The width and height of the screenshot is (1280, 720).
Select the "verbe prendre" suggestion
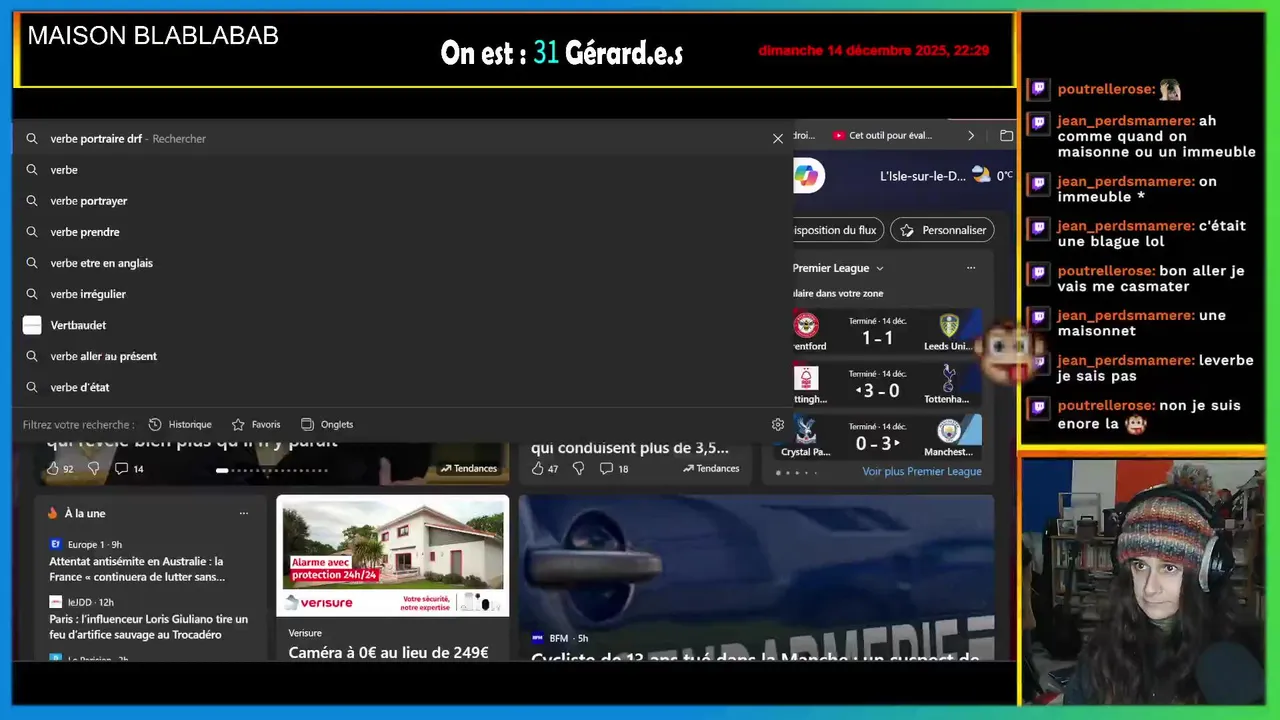(x=403, y=232)
